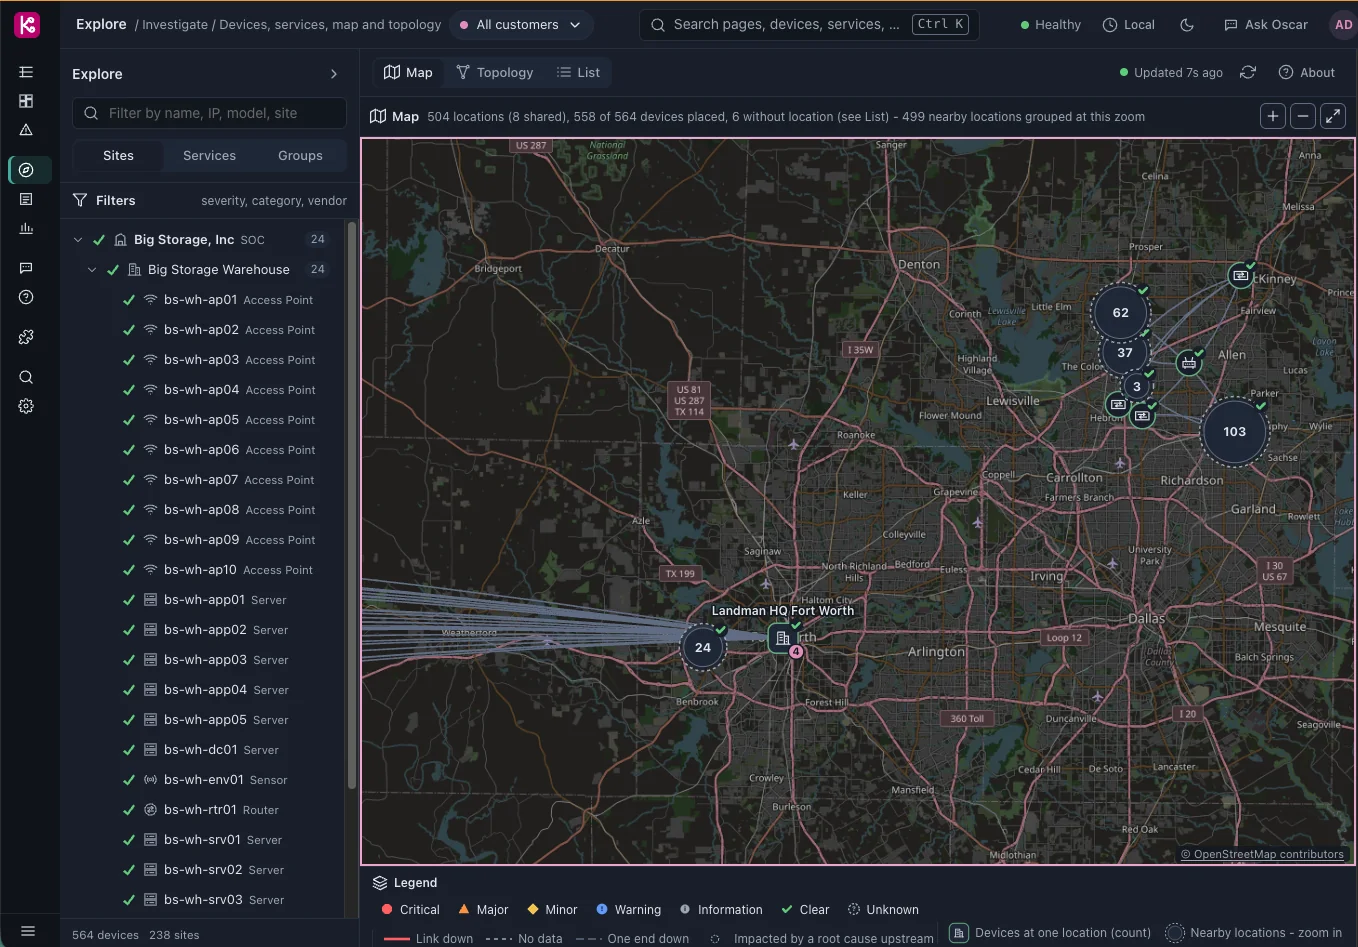The height and width of the screenshot is (947, 1358).
Task: Click the About button
Action: [1307, 72]
